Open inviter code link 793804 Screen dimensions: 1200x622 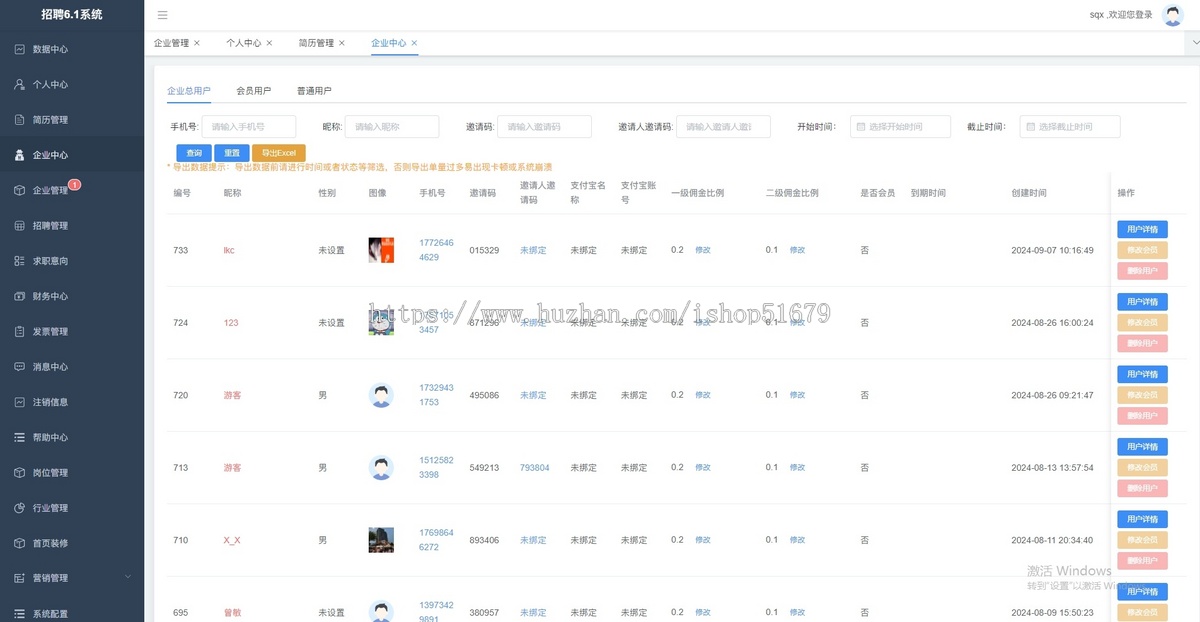pos(534,468)
